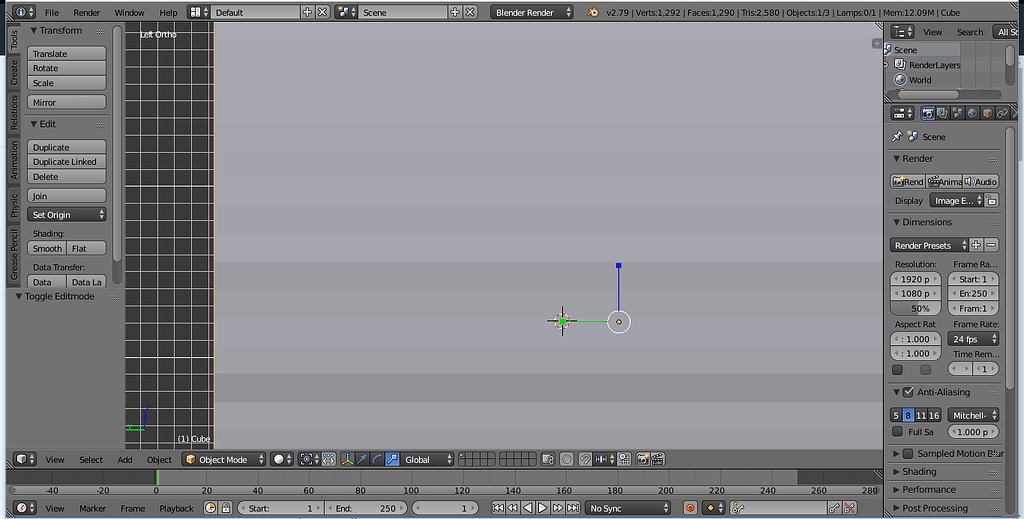Open the World properties tab globe icon

pos(972,113)
